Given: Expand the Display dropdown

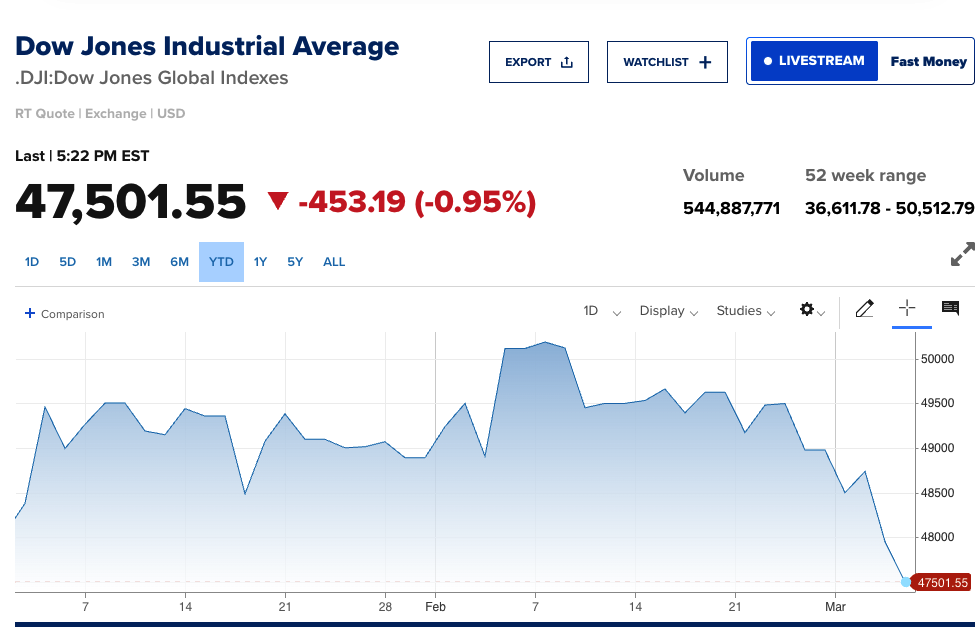Looking at the screenshot, I should point(669,311).
